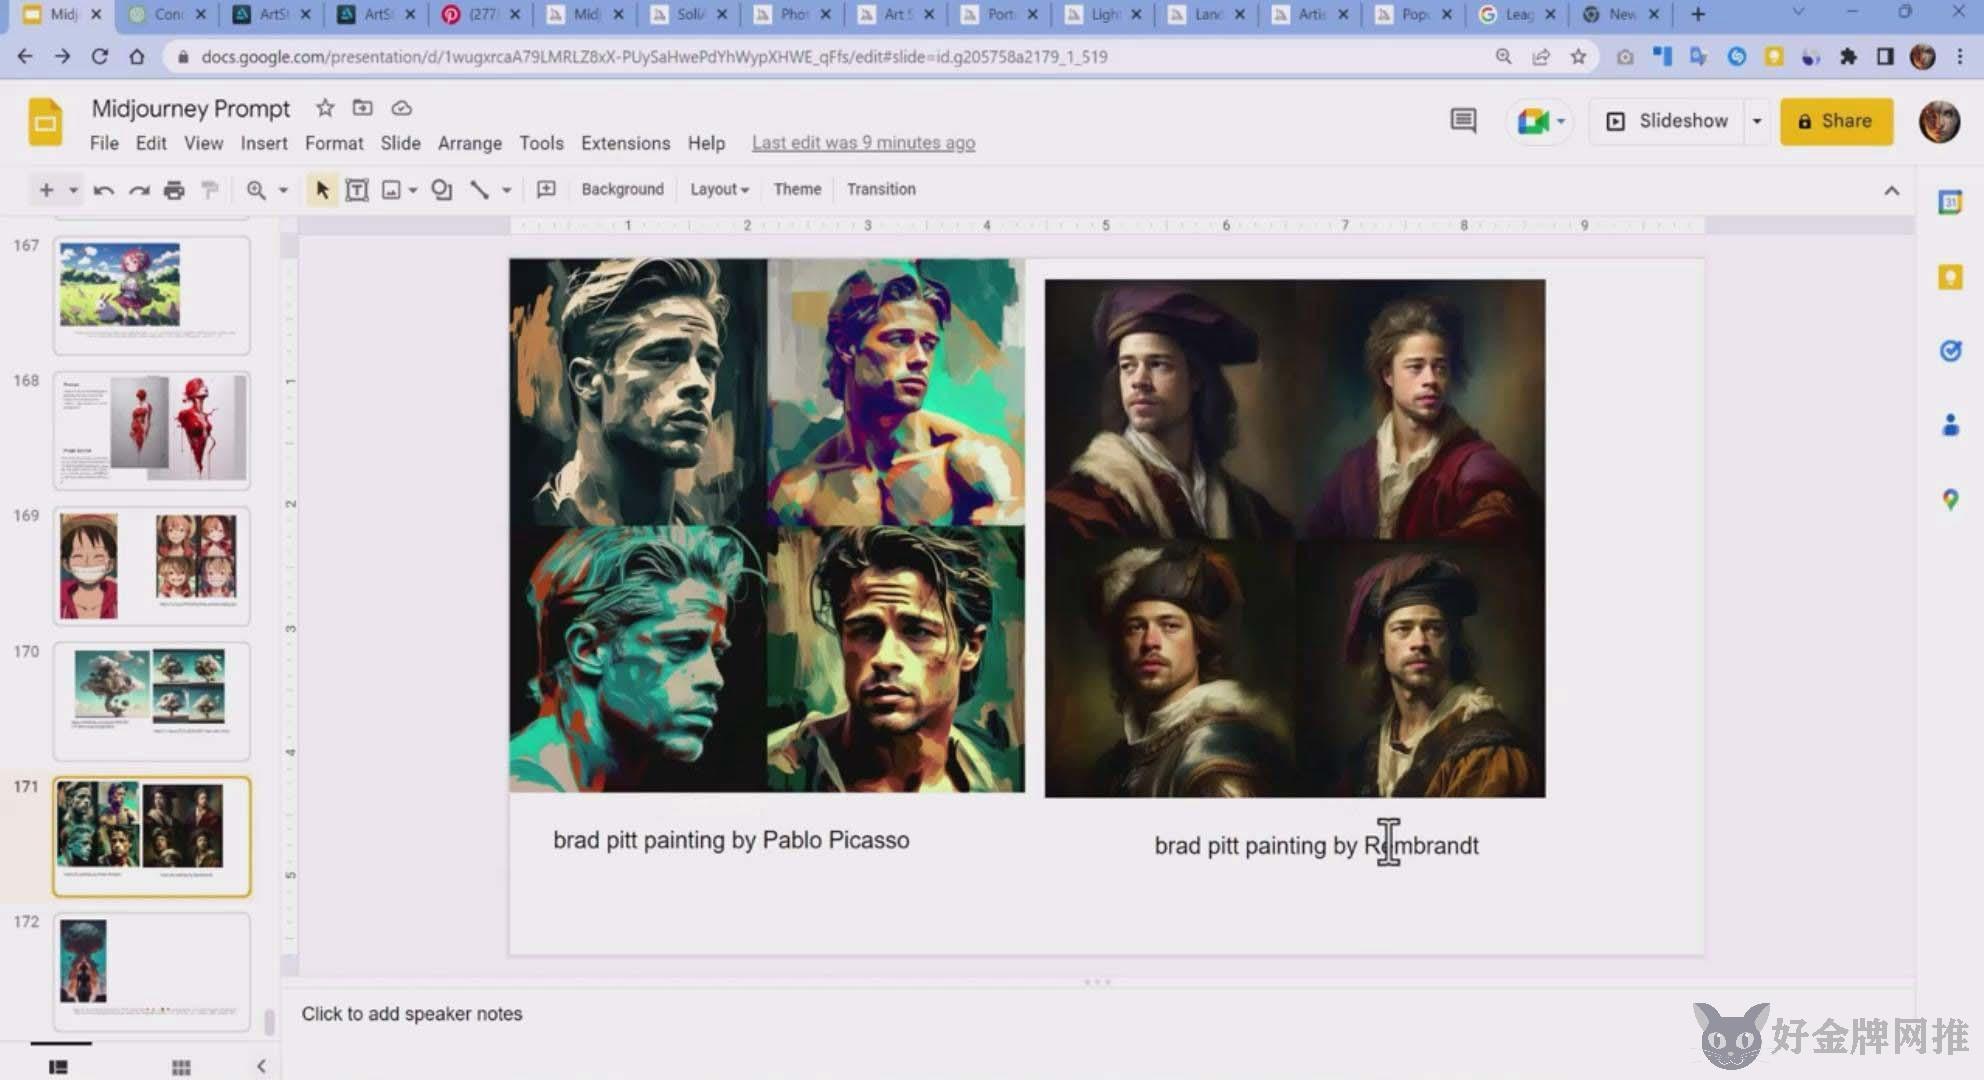Click the new slide plus button
The width and height of the screenshot is (1984, 1080).
tap(46, 189)
